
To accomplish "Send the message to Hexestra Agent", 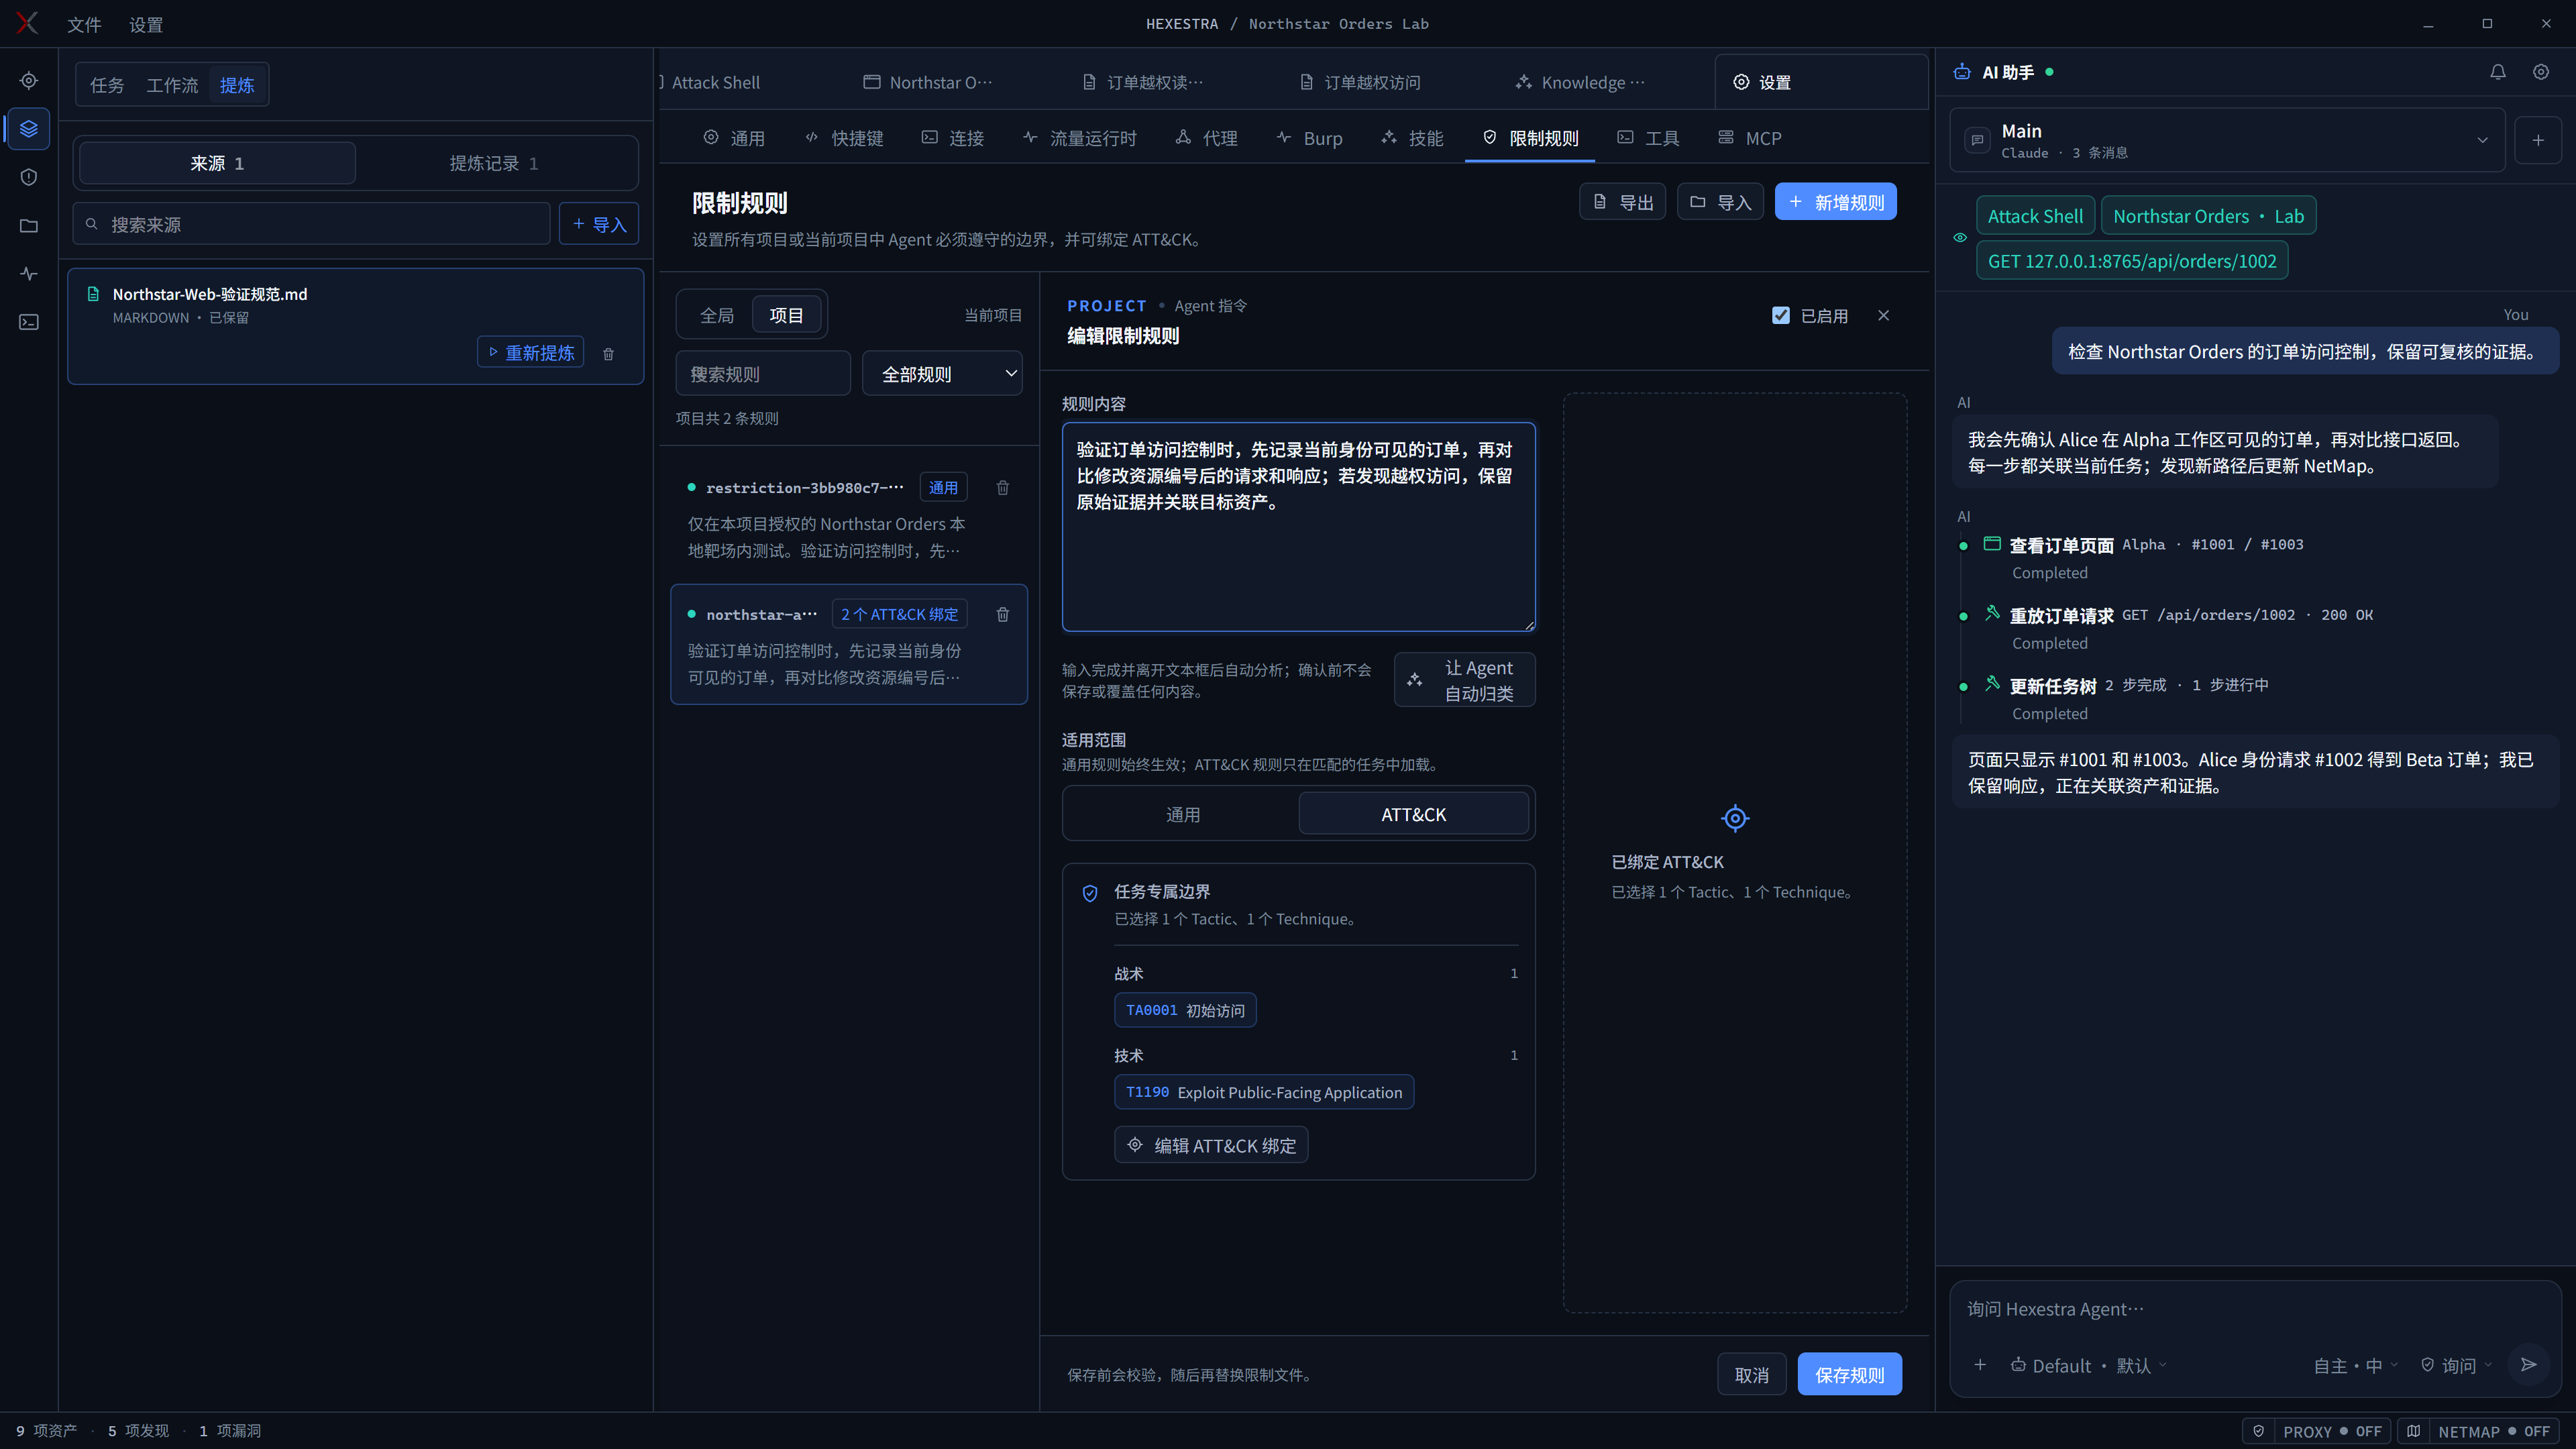I will (x=2529, y=1364).
